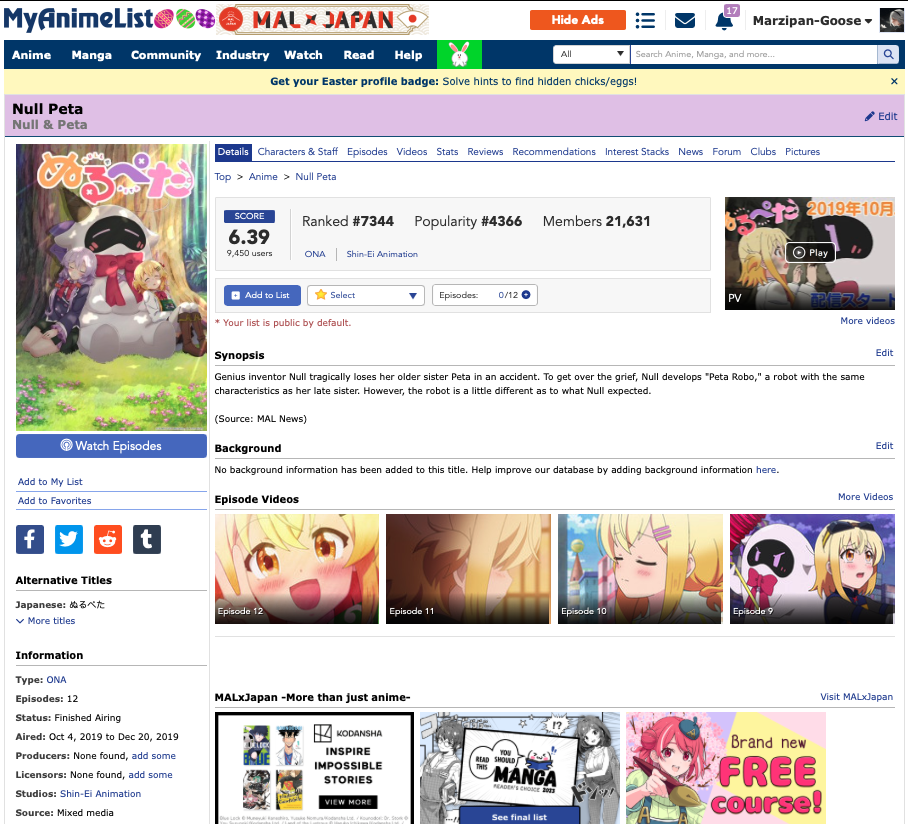Viewport: 908px width, 824px height.
Task: Click the Add to List button
Action: click(x=262, y=295)
